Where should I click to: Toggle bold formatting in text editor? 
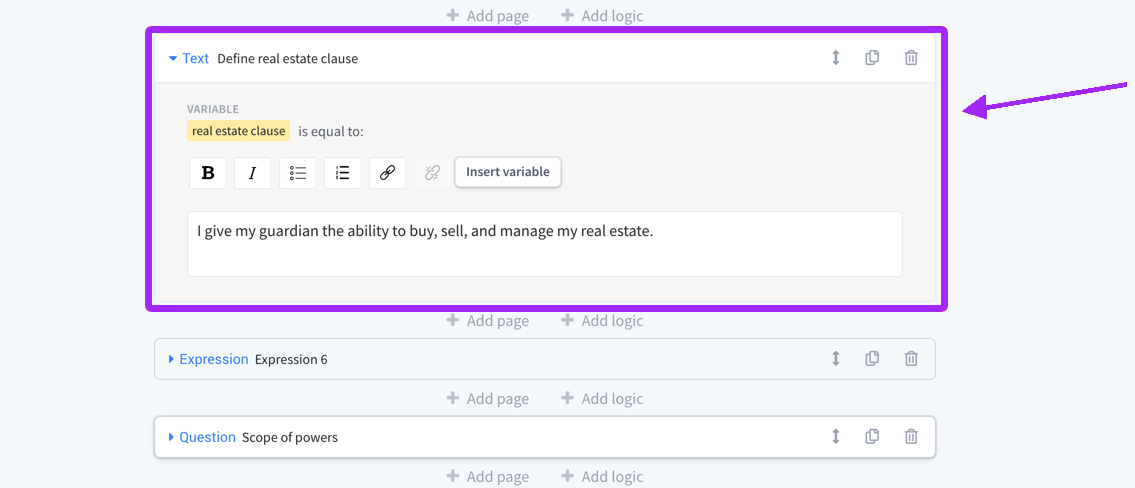[x=208, y=173]
